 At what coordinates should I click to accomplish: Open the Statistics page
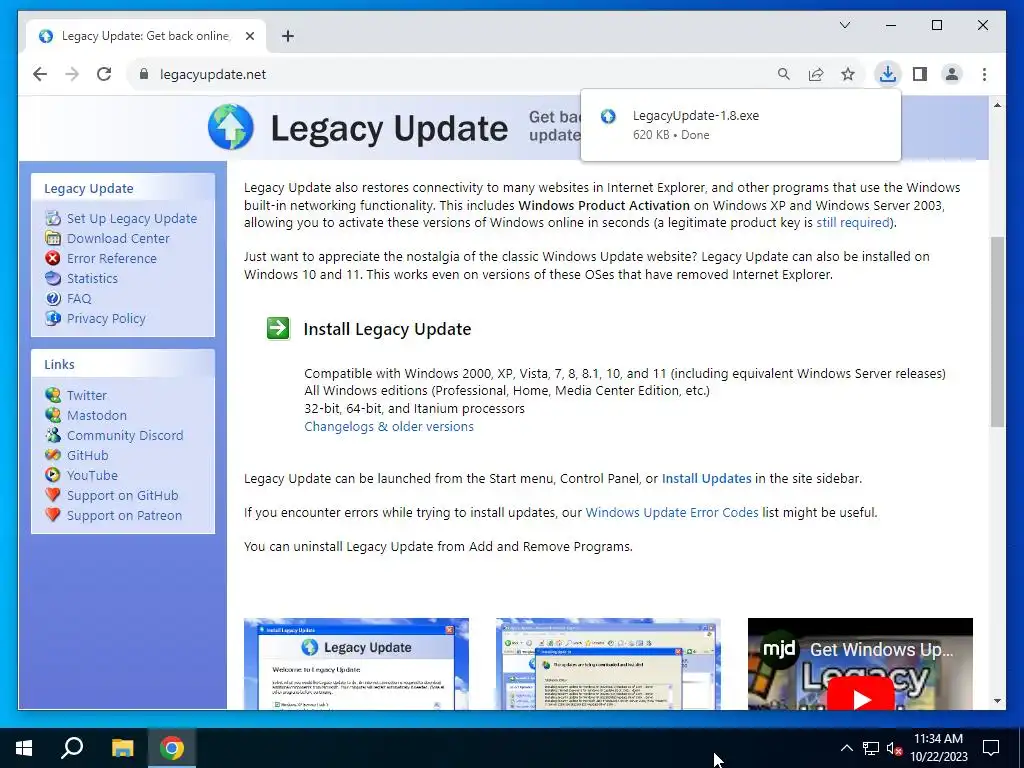point(92,278)
